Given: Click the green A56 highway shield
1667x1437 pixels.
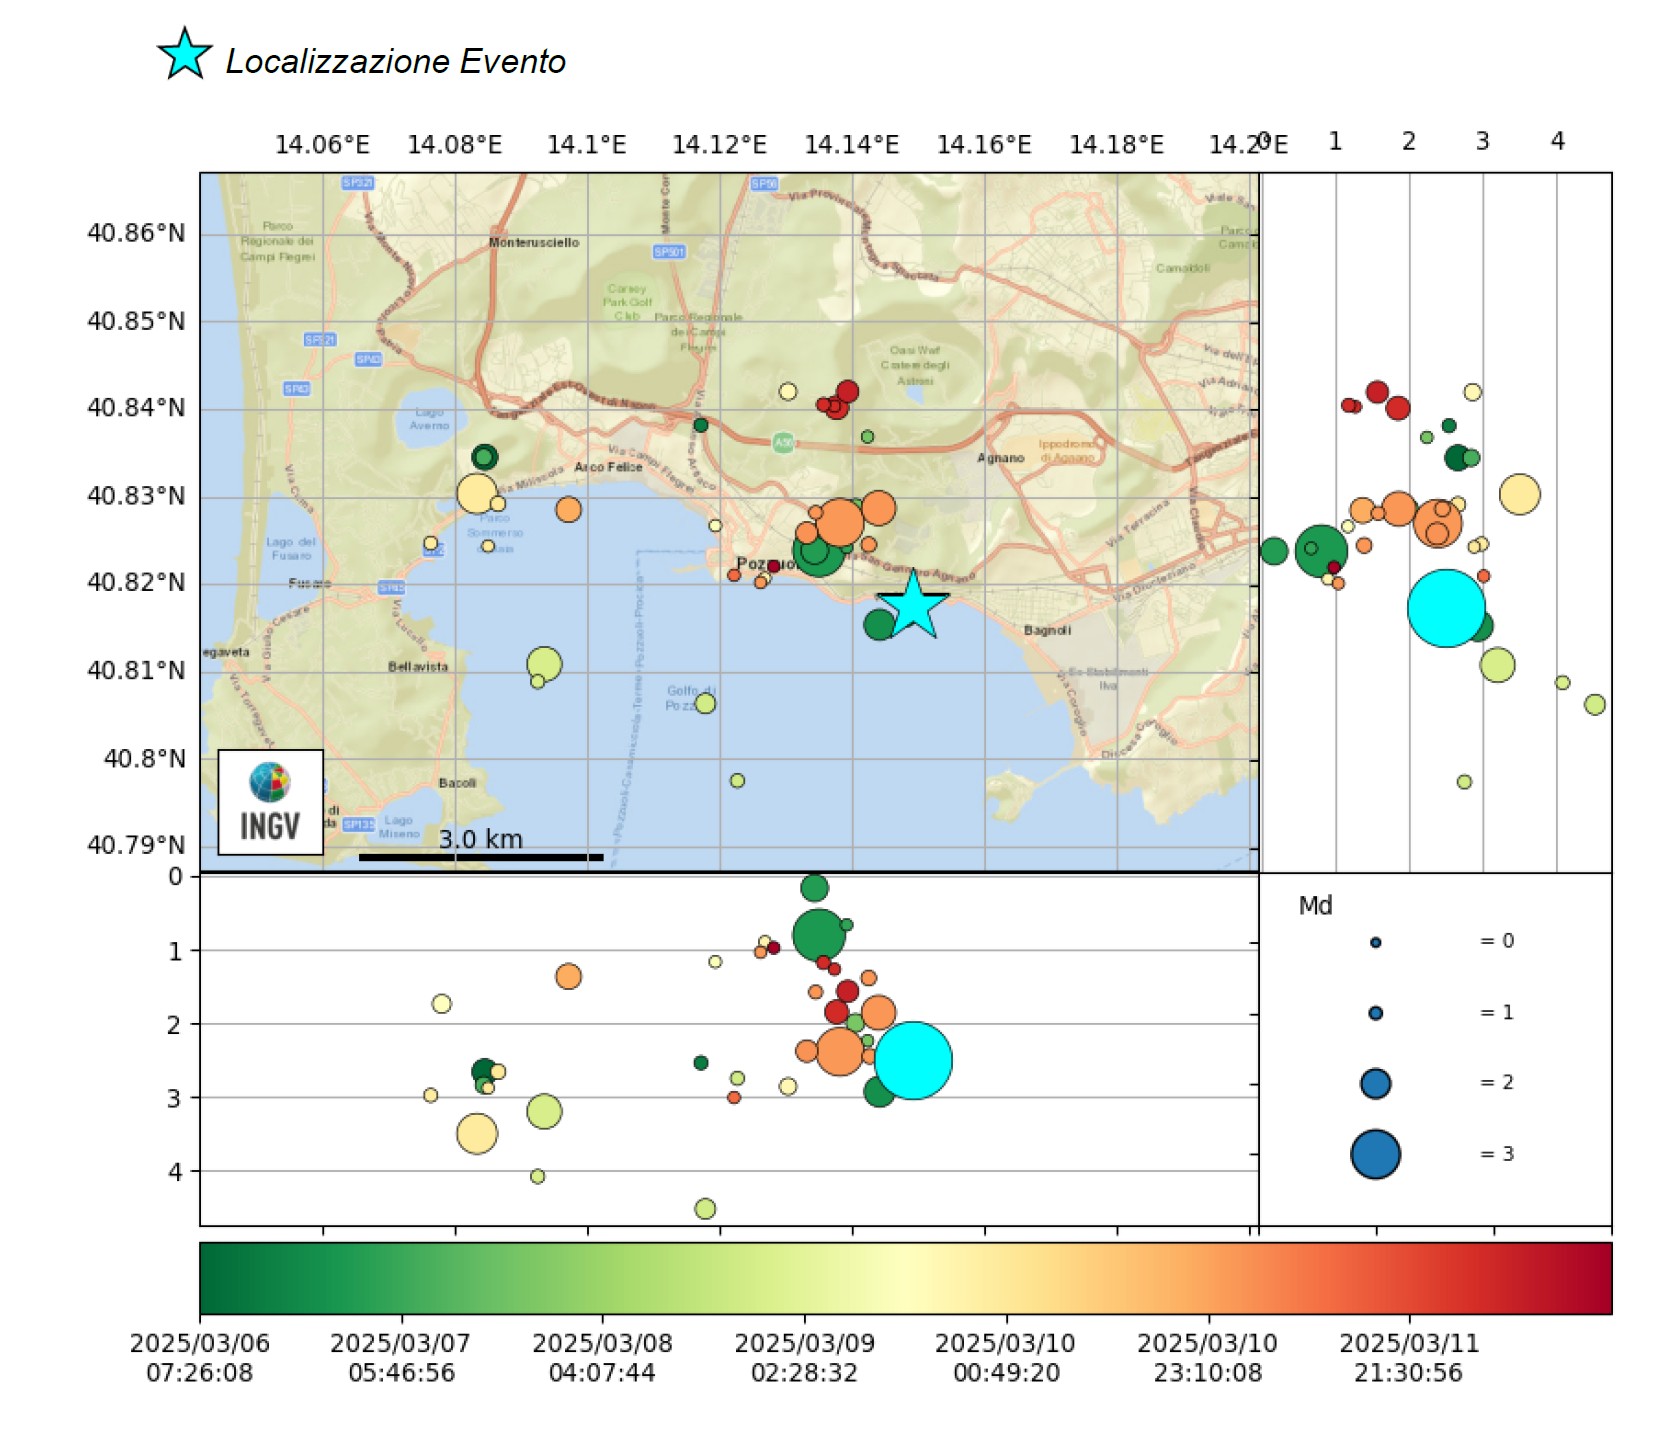Looking at the screenshot, I should click(x=783, y=442).
